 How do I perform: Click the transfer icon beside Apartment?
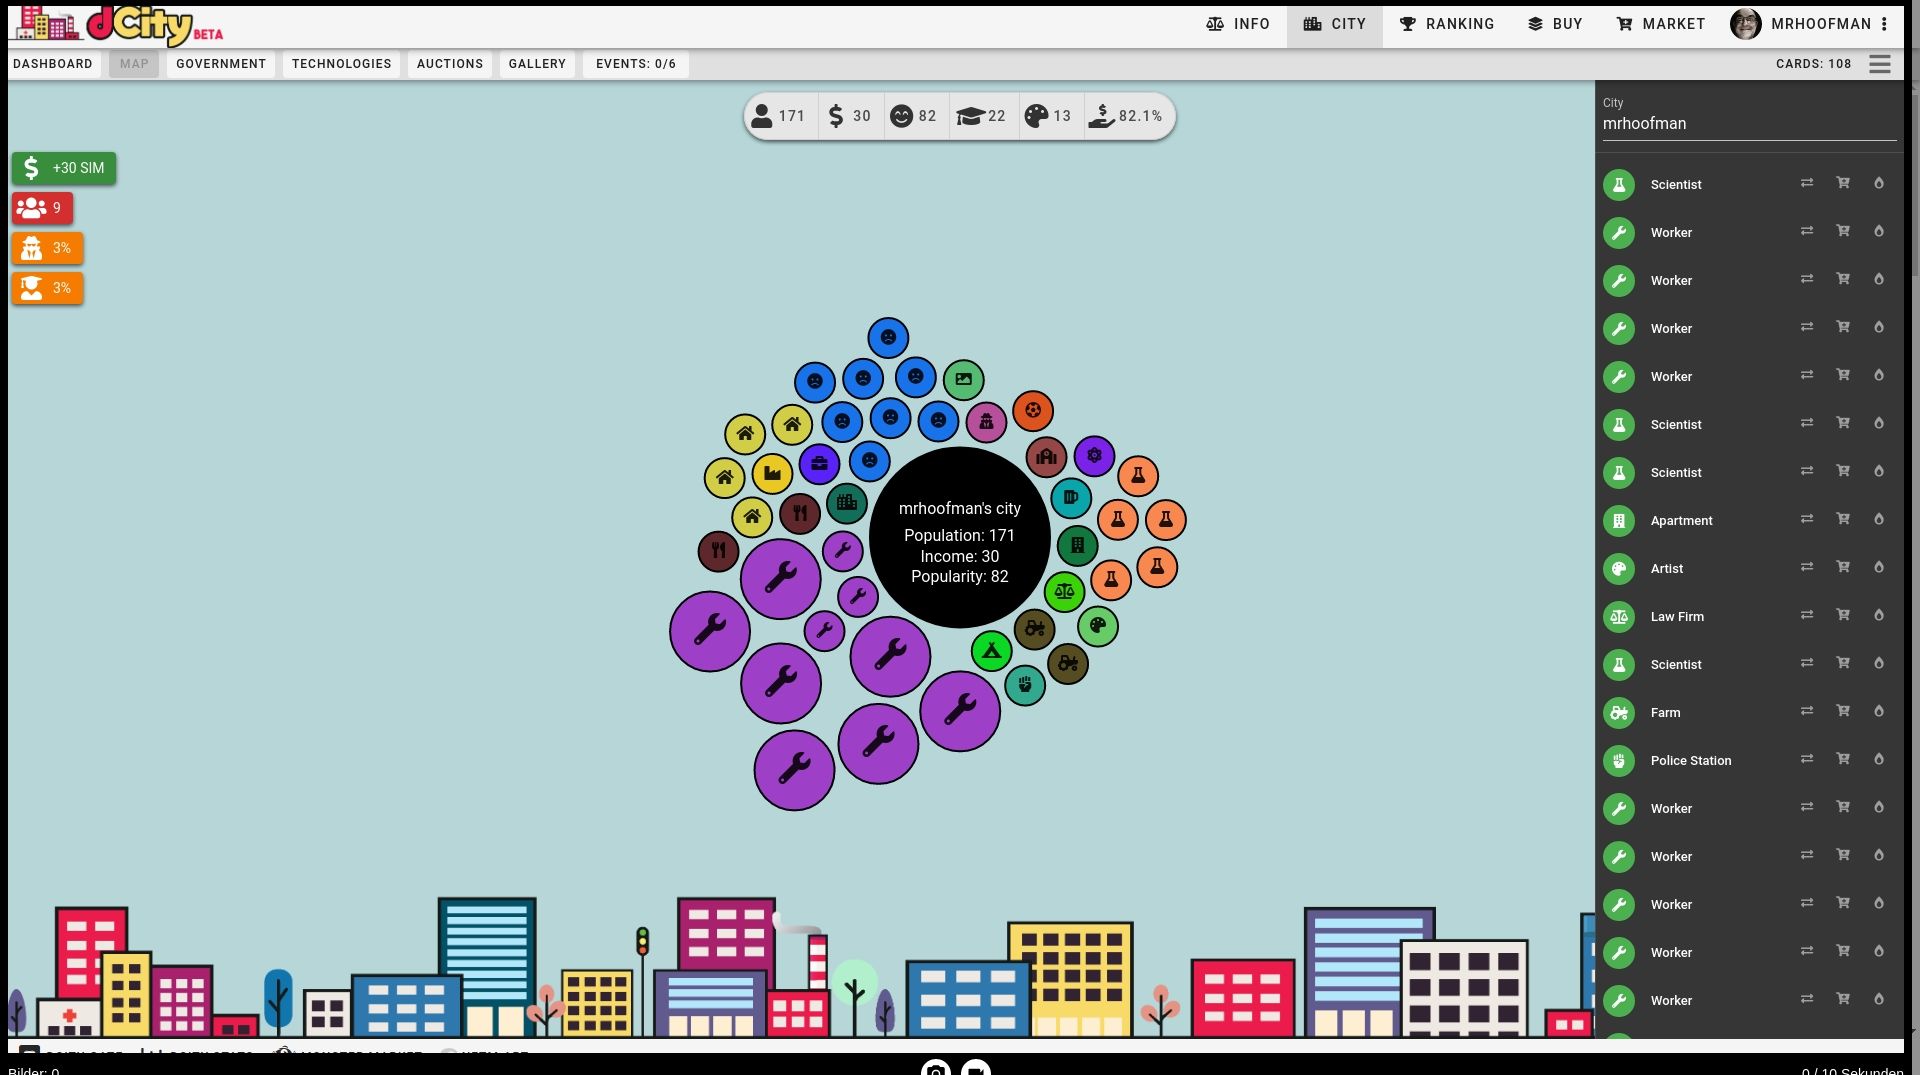pyautogui.click(x=1806, y=519)
